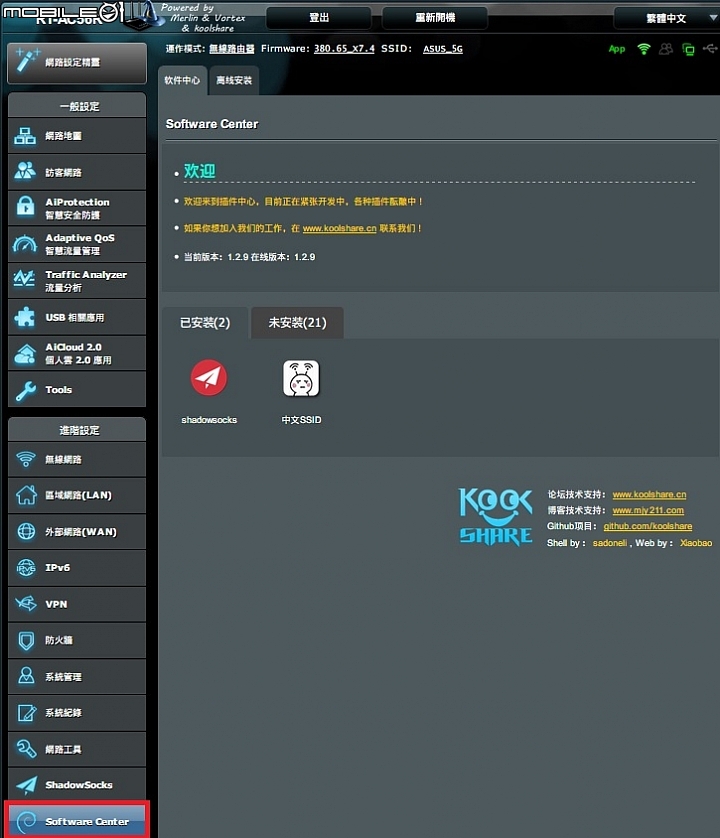Open the 中文SSID plugin icon

click(x=301, y=378)
